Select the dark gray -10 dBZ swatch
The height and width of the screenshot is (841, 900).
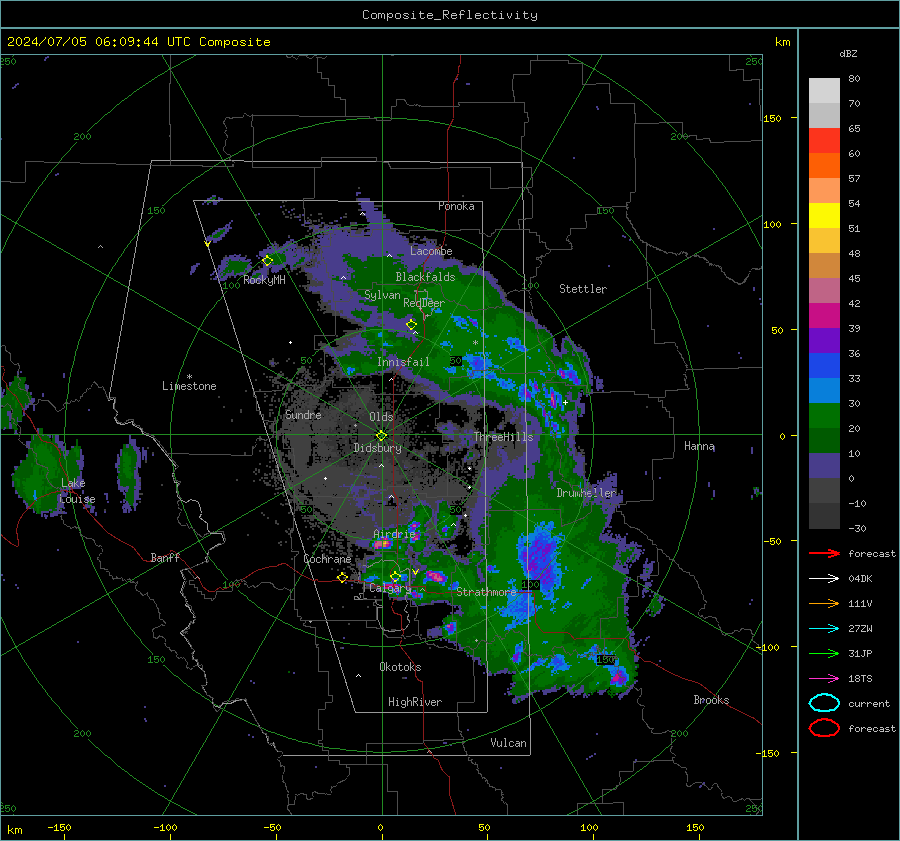coord(824,516)
